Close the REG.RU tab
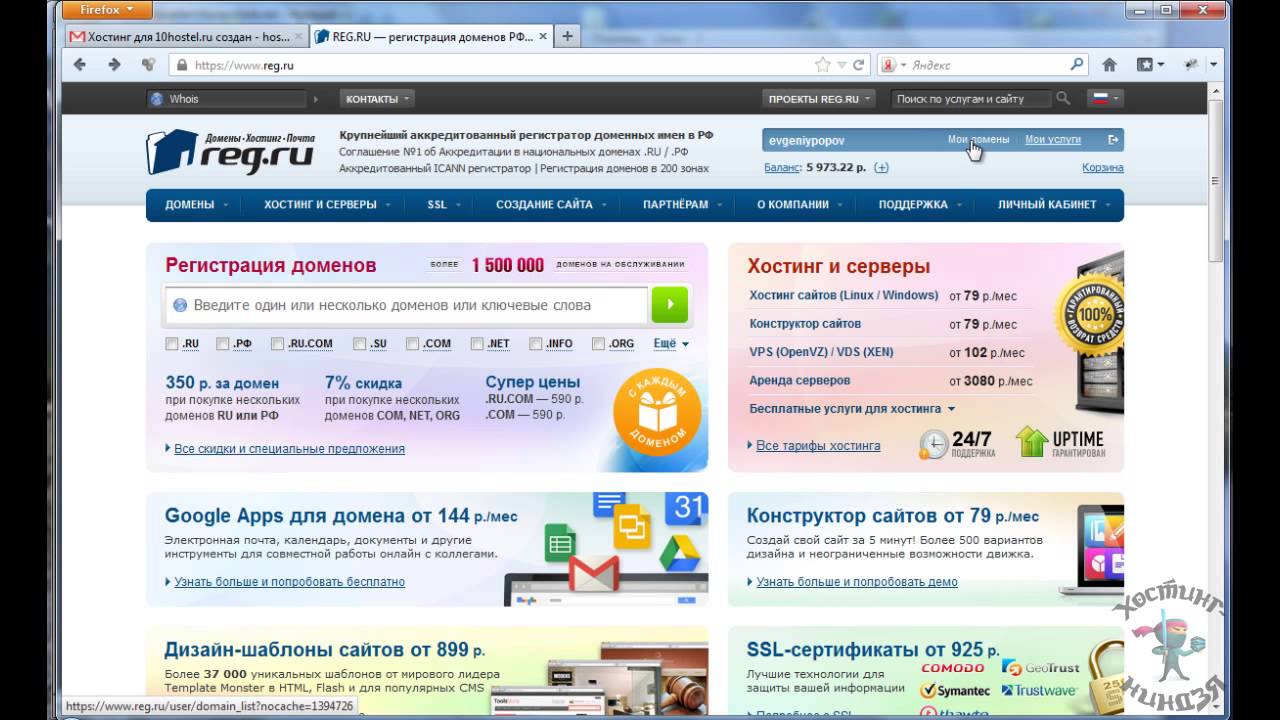 (x=541, y=36)
